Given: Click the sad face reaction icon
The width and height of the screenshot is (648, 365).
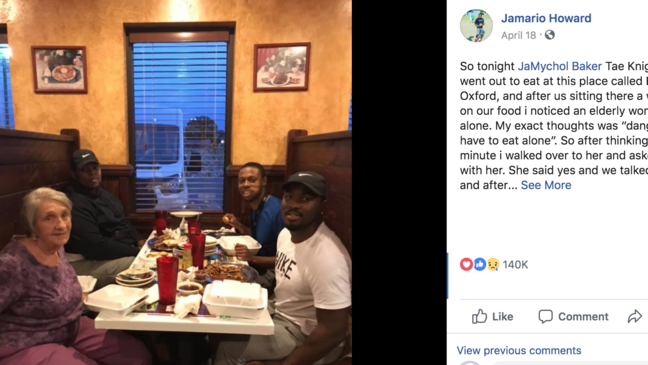Looking at the screenshot, I should tap(493, 264).
